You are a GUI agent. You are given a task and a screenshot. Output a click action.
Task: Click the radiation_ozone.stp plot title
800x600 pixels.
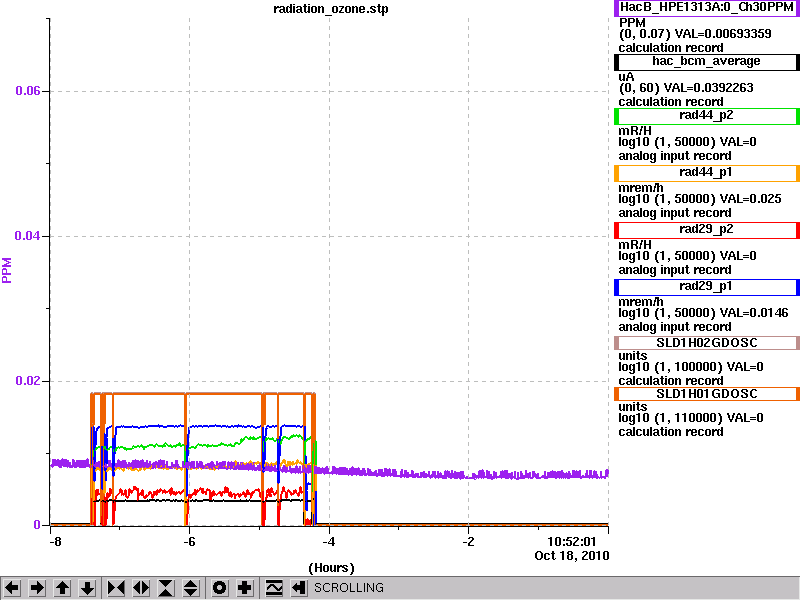tap(331, 9)
